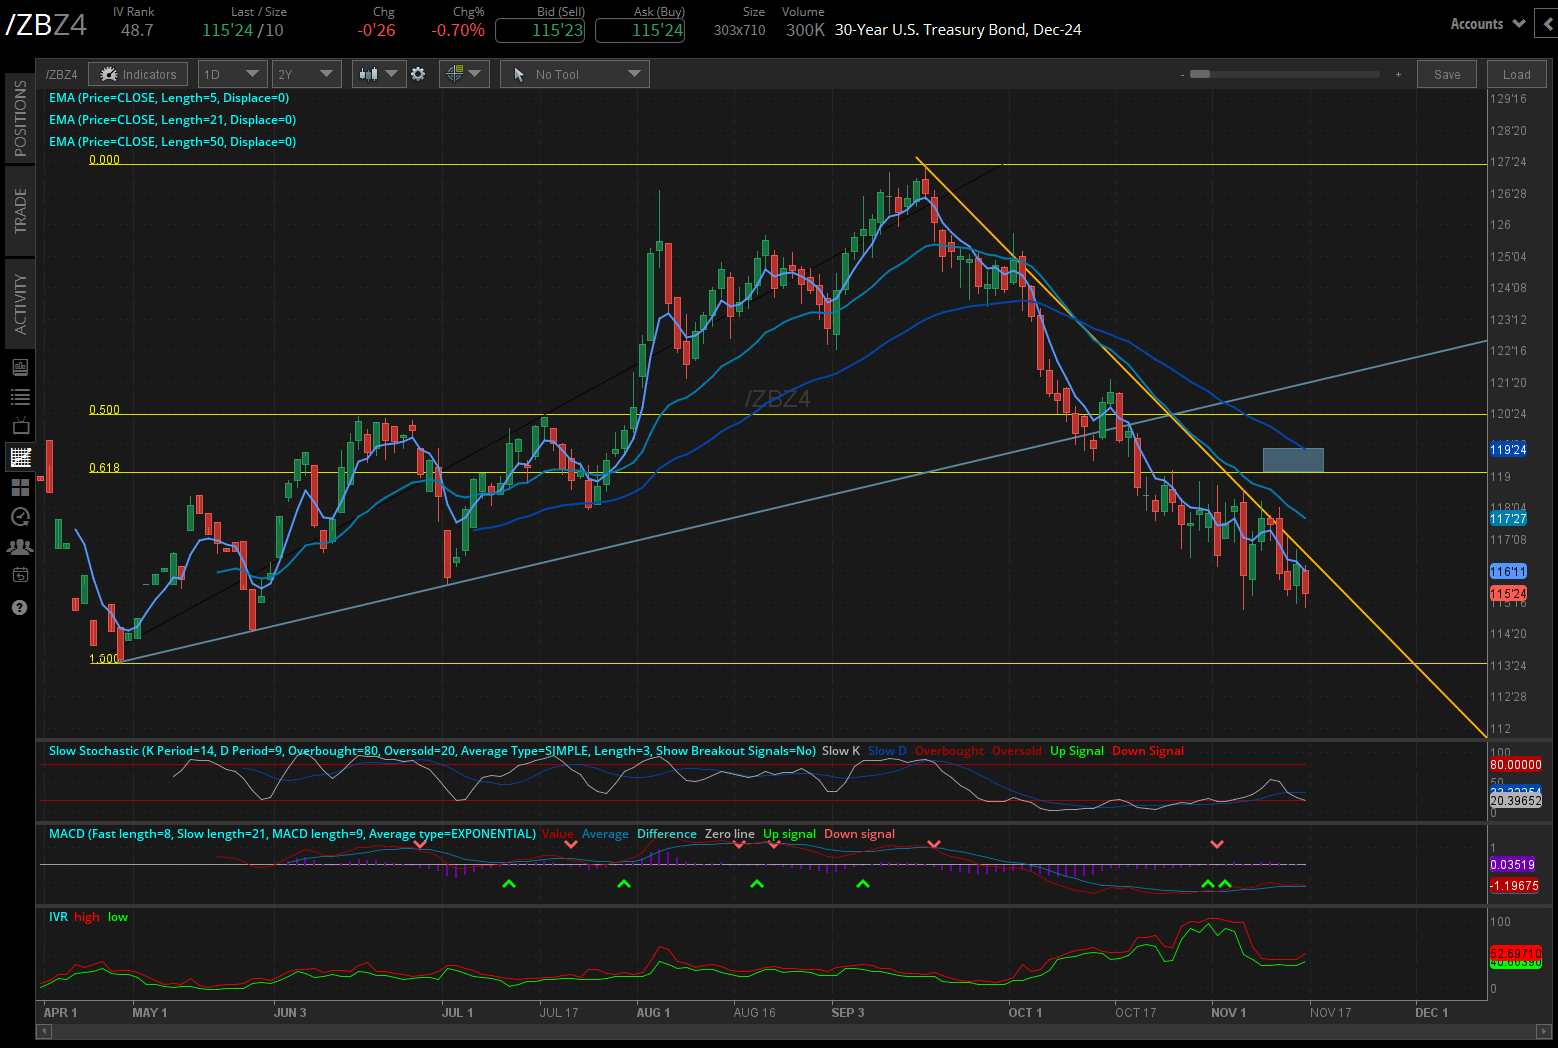
Task: Click the Save button
Action: pyautogui.click(x=1446, y=74)
